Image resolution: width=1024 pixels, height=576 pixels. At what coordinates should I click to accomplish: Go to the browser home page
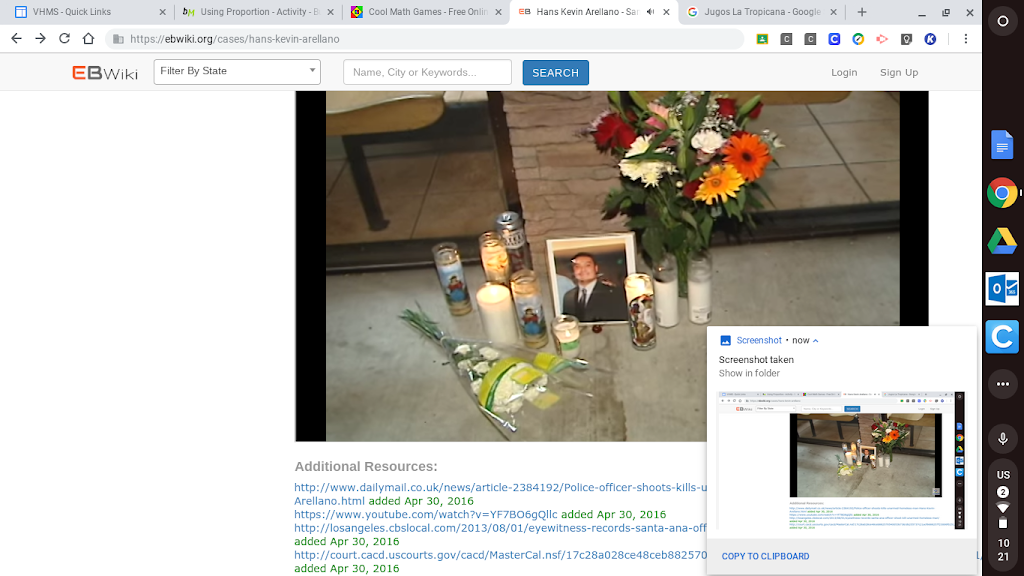[88, 39]
